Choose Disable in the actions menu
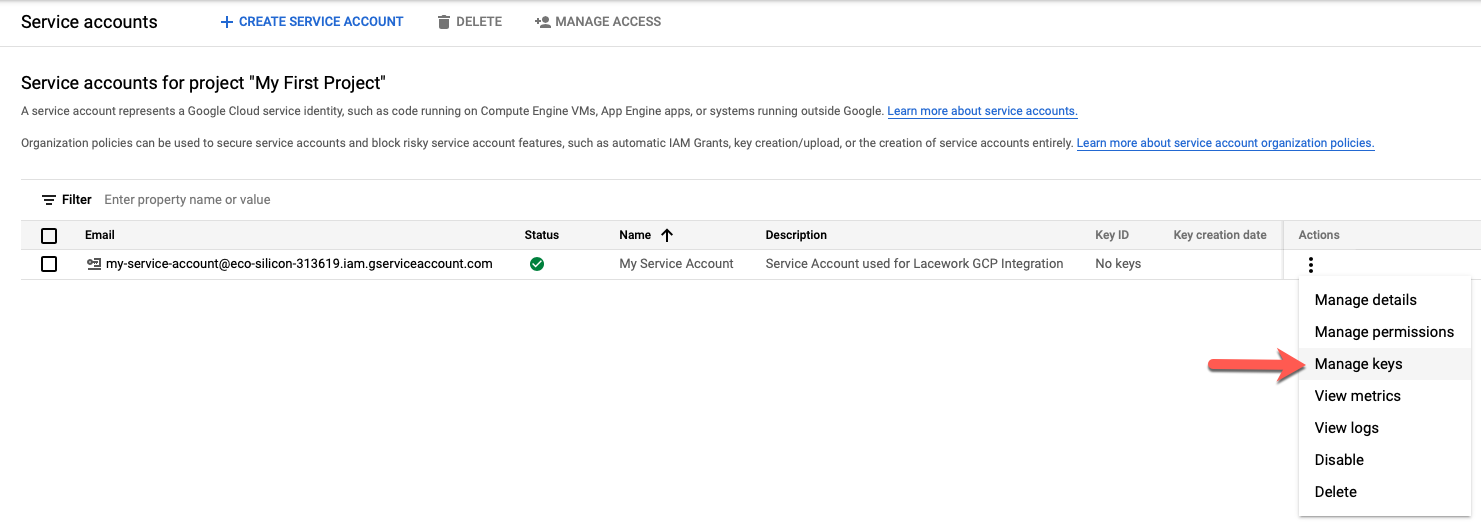The height and width of the screenshot is (525, 1481). pos(1384,460)
